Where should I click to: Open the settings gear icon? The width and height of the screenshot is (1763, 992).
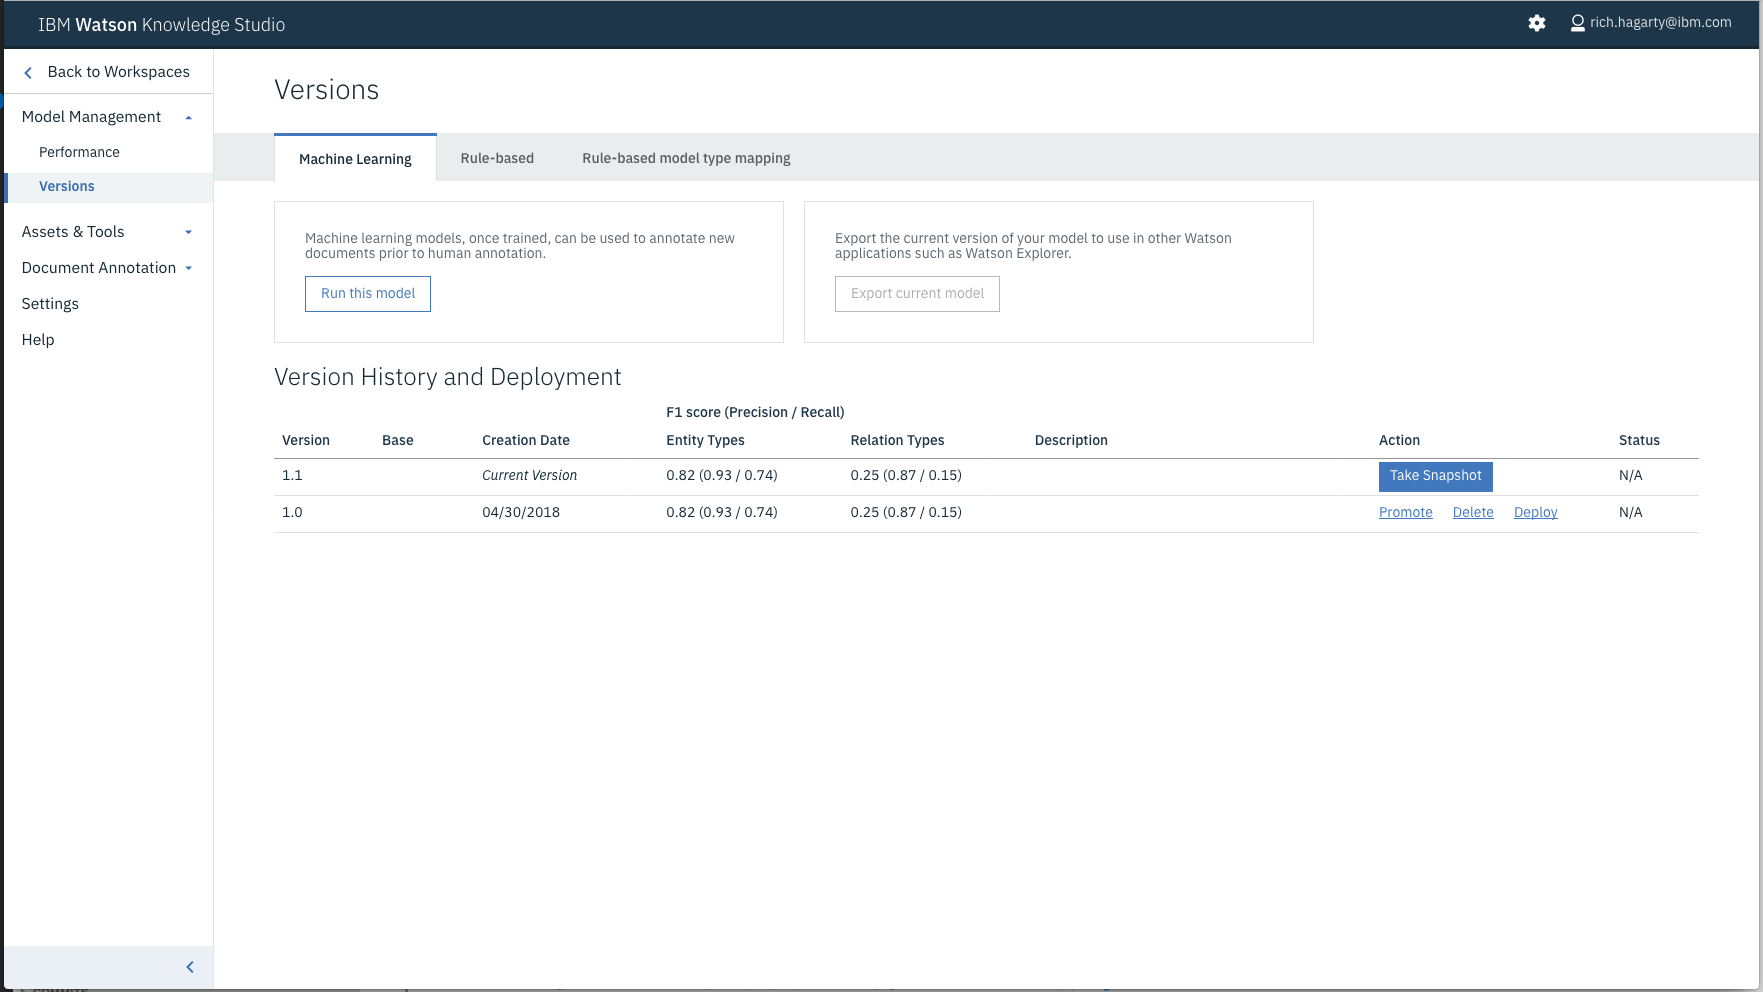(x=1537, y=23)
